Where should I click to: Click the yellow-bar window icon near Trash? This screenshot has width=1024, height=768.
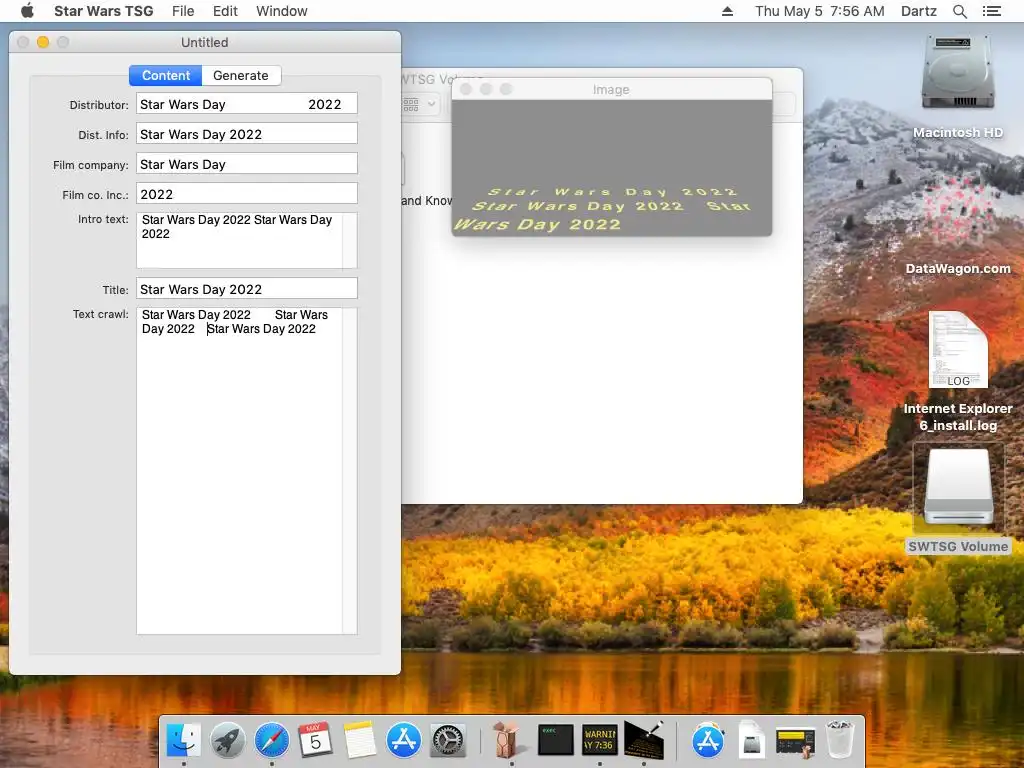tap(795, 742)
